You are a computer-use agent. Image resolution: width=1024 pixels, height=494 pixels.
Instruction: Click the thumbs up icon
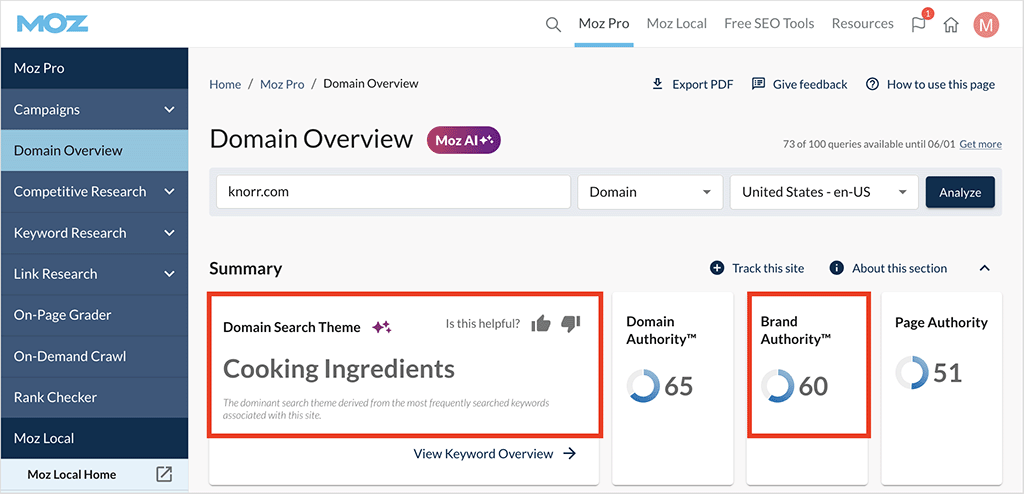pyautogui.click(x=541, y=323)
